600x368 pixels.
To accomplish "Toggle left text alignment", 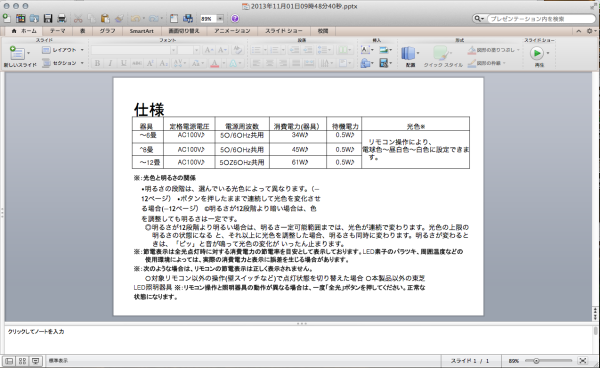I will click(x=256, y=63).
